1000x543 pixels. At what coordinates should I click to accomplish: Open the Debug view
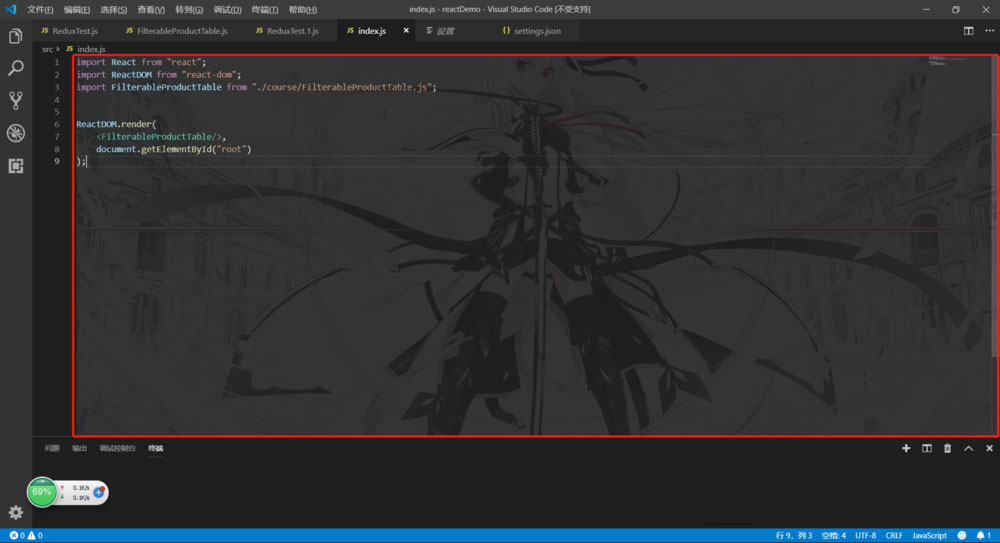click(16, 133)
